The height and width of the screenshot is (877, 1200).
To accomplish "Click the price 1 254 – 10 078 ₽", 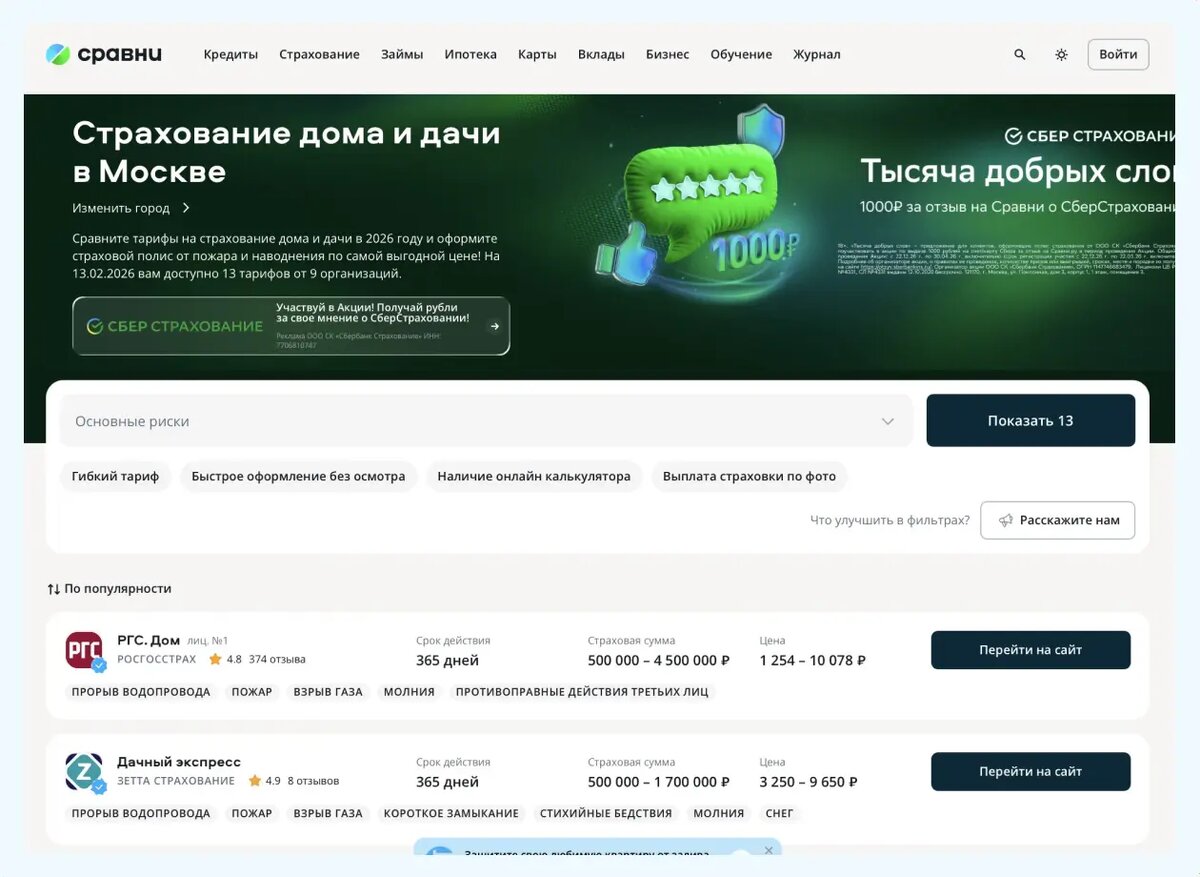I will point(813,660).
